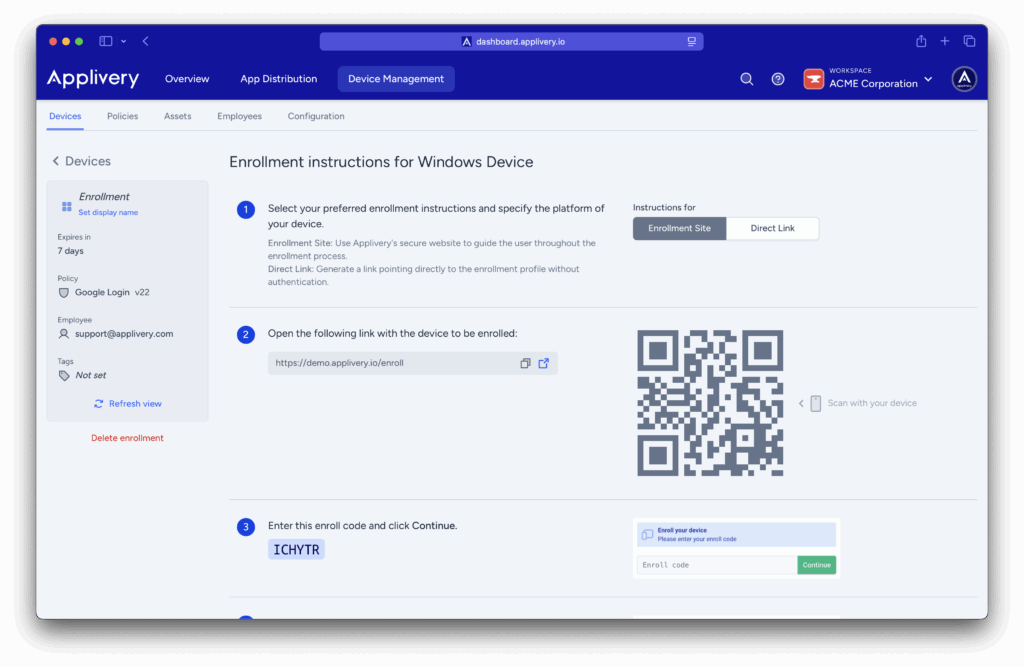Image resolution: width=1024 pixels, height=667 pixels.
Task: Click the enrollment URL field
Action: click(413, 363)
